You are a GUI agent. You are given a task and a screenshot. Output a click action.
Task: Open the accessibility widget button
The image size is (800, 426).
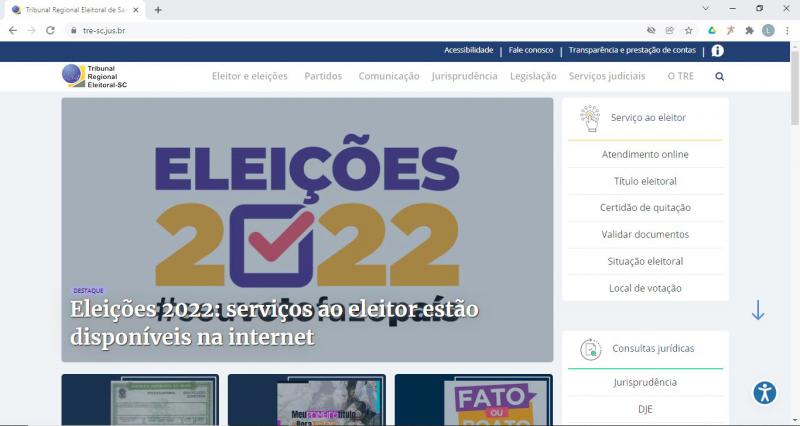(764, 393)
